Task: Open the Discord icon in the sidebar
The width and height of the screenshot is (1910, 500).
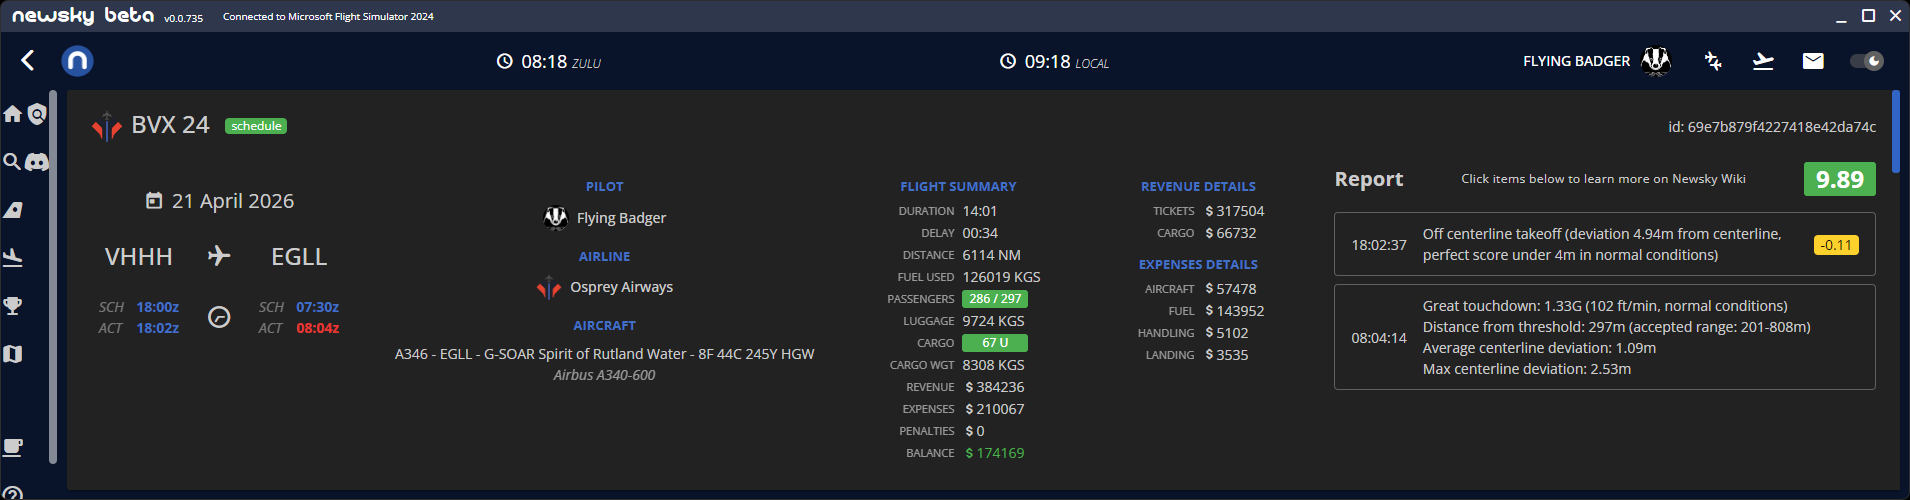Action: tap(37, 162)
